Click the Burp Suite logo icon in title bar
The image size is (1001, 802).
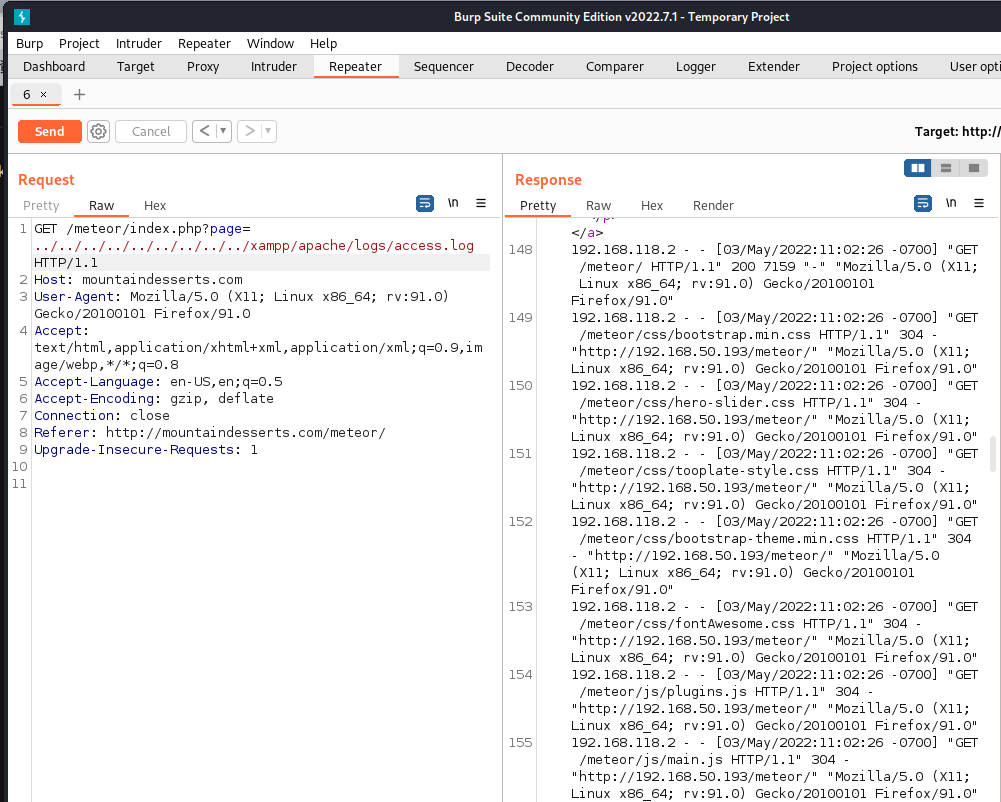click(22, 17)
